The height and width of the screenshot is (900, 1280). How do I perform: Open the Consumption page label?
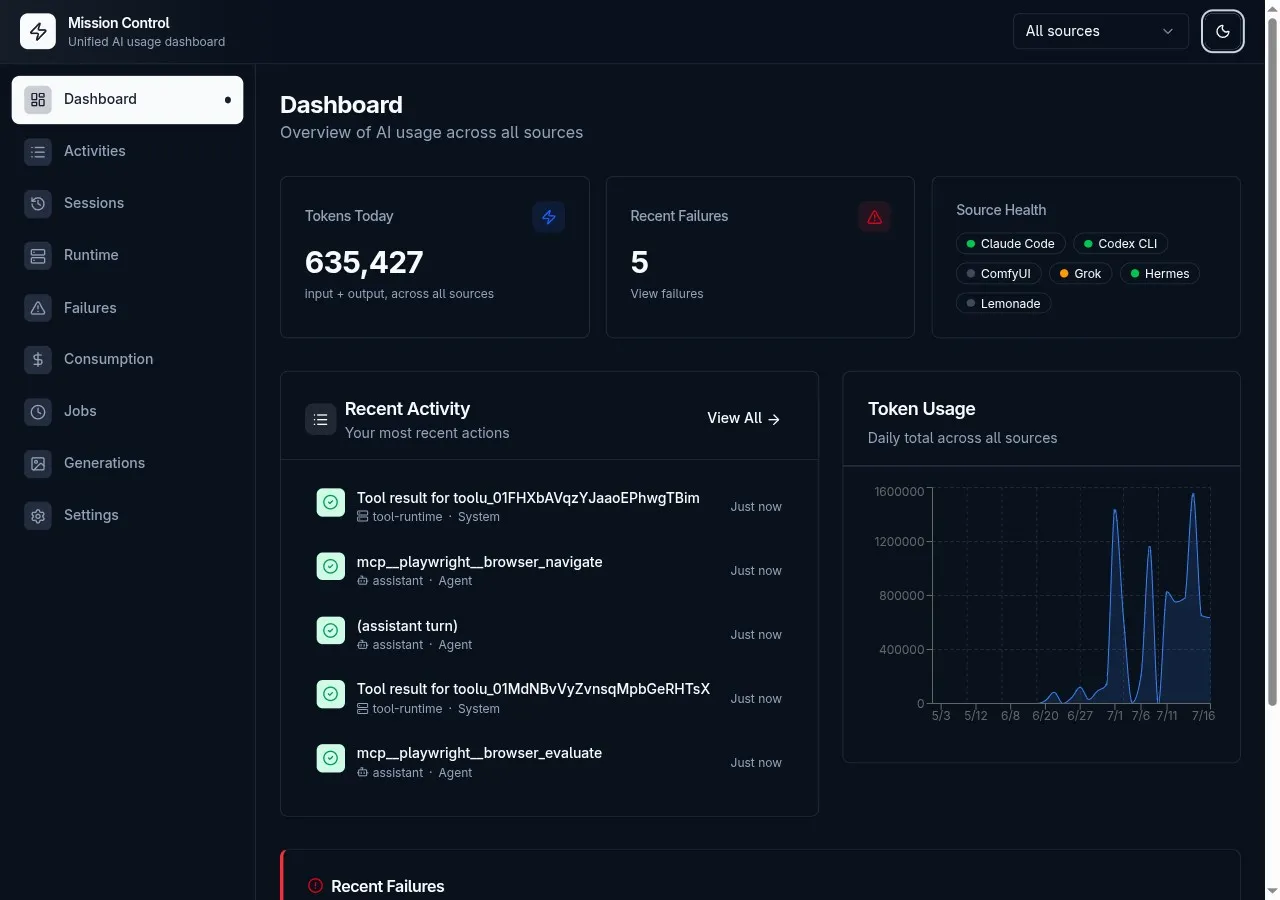coord(109,359)
